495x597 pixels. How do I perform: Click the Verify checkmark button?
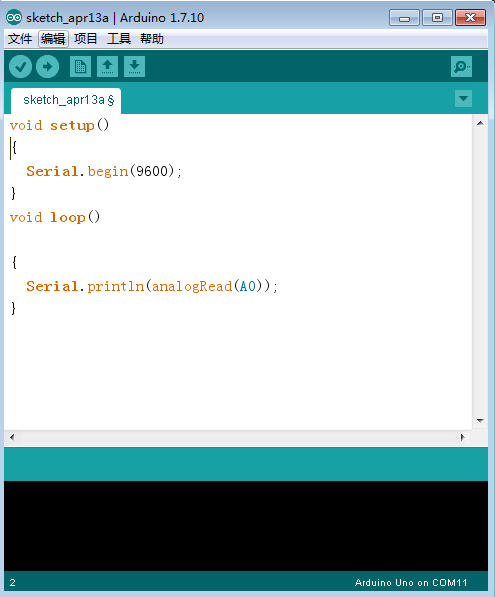(x=21, y=67)
